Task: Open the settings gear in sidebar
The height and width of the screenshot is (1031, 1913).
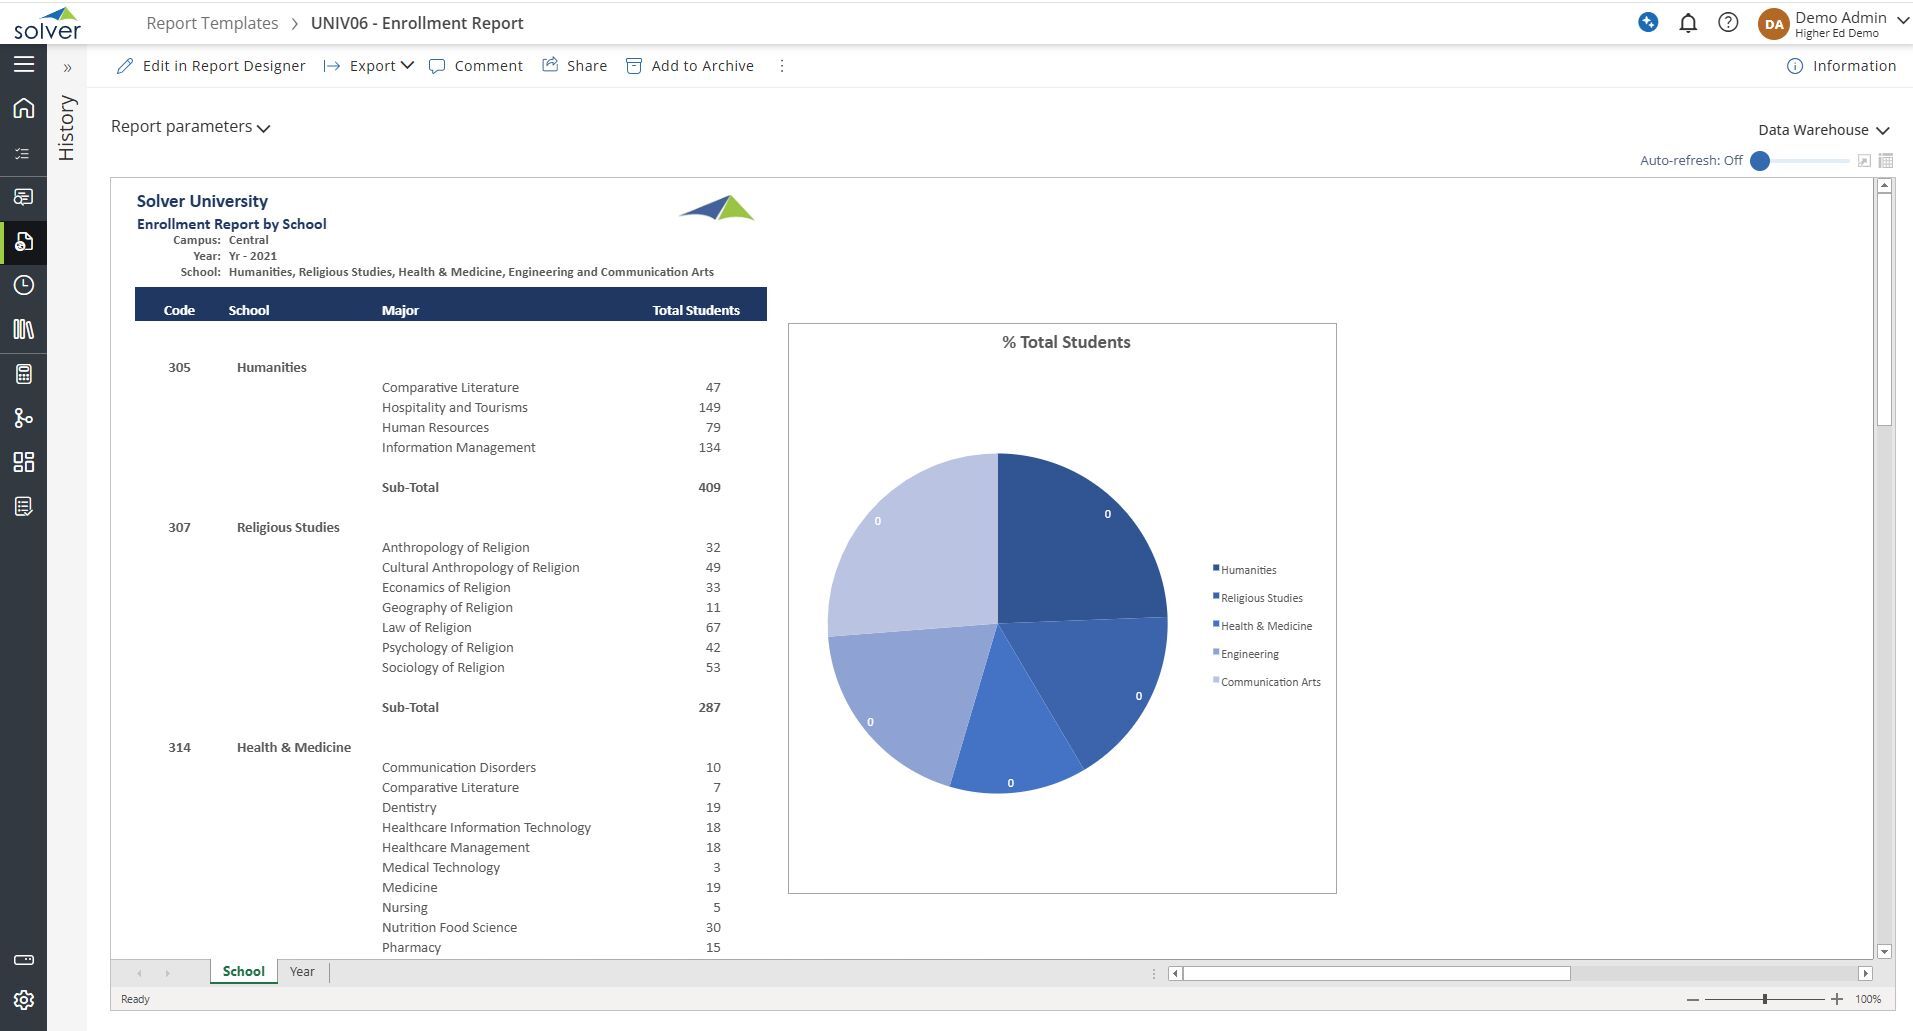Action: click(x=24, y=1000)
